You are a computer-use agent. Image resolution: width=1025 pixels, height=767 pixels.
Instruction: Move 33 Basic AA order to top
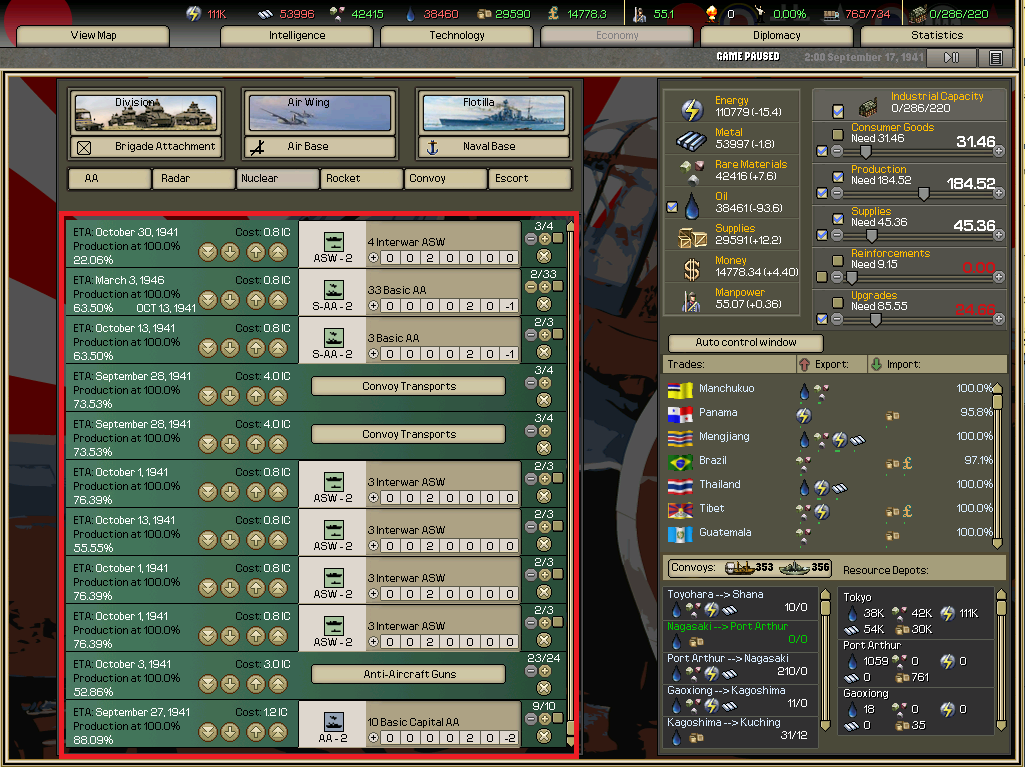tap(278, 299)
